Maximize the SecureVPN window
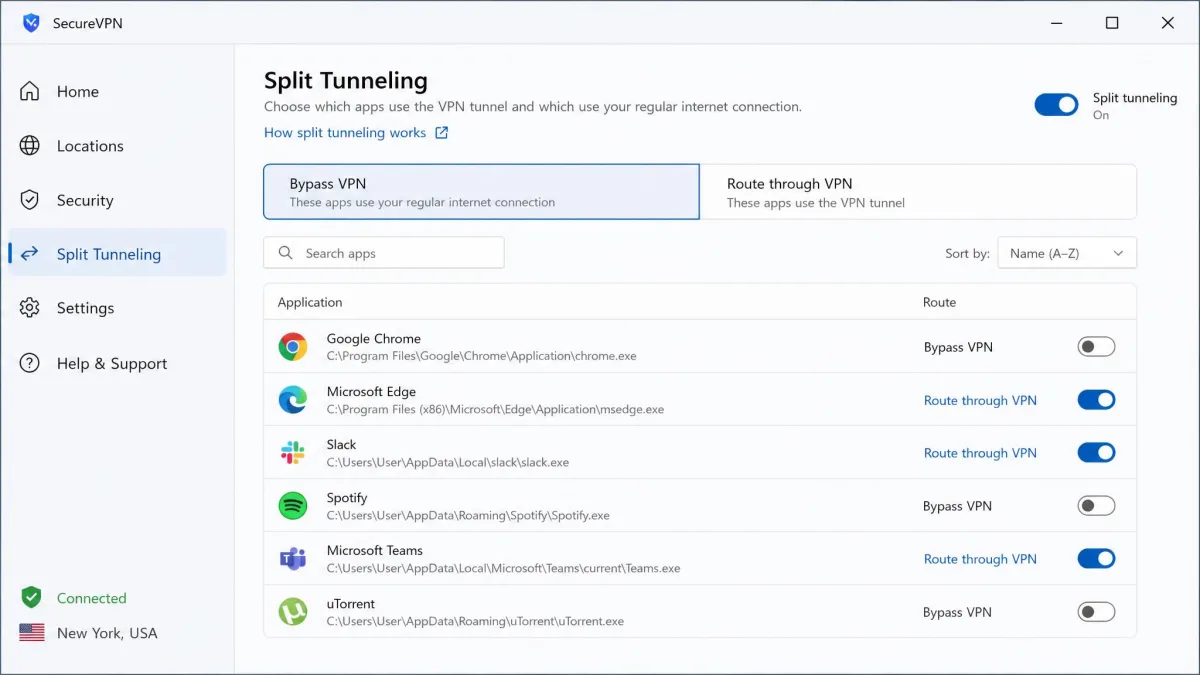The height and width of the screenshot is (675, 1200). click(1112, 23)
